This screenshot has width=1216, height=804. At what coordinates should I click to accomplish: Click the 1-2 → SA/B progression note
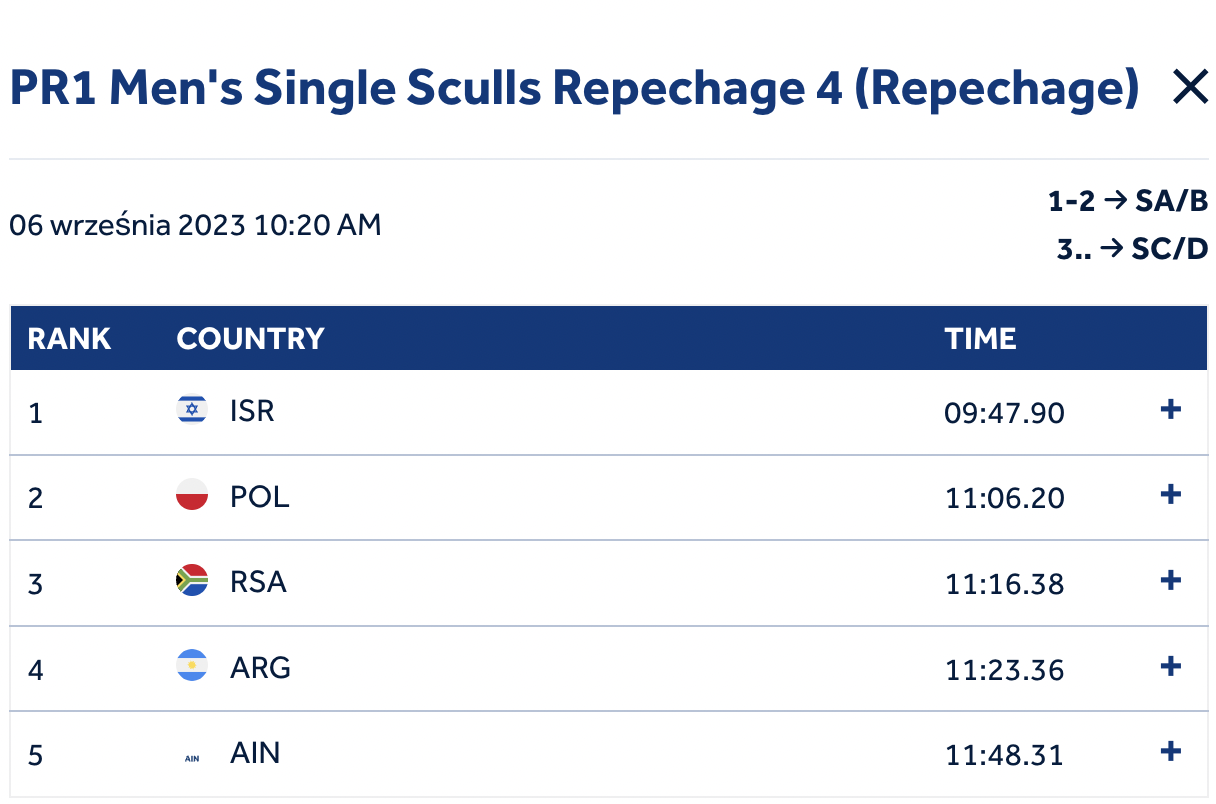[x=1128, y=202]
